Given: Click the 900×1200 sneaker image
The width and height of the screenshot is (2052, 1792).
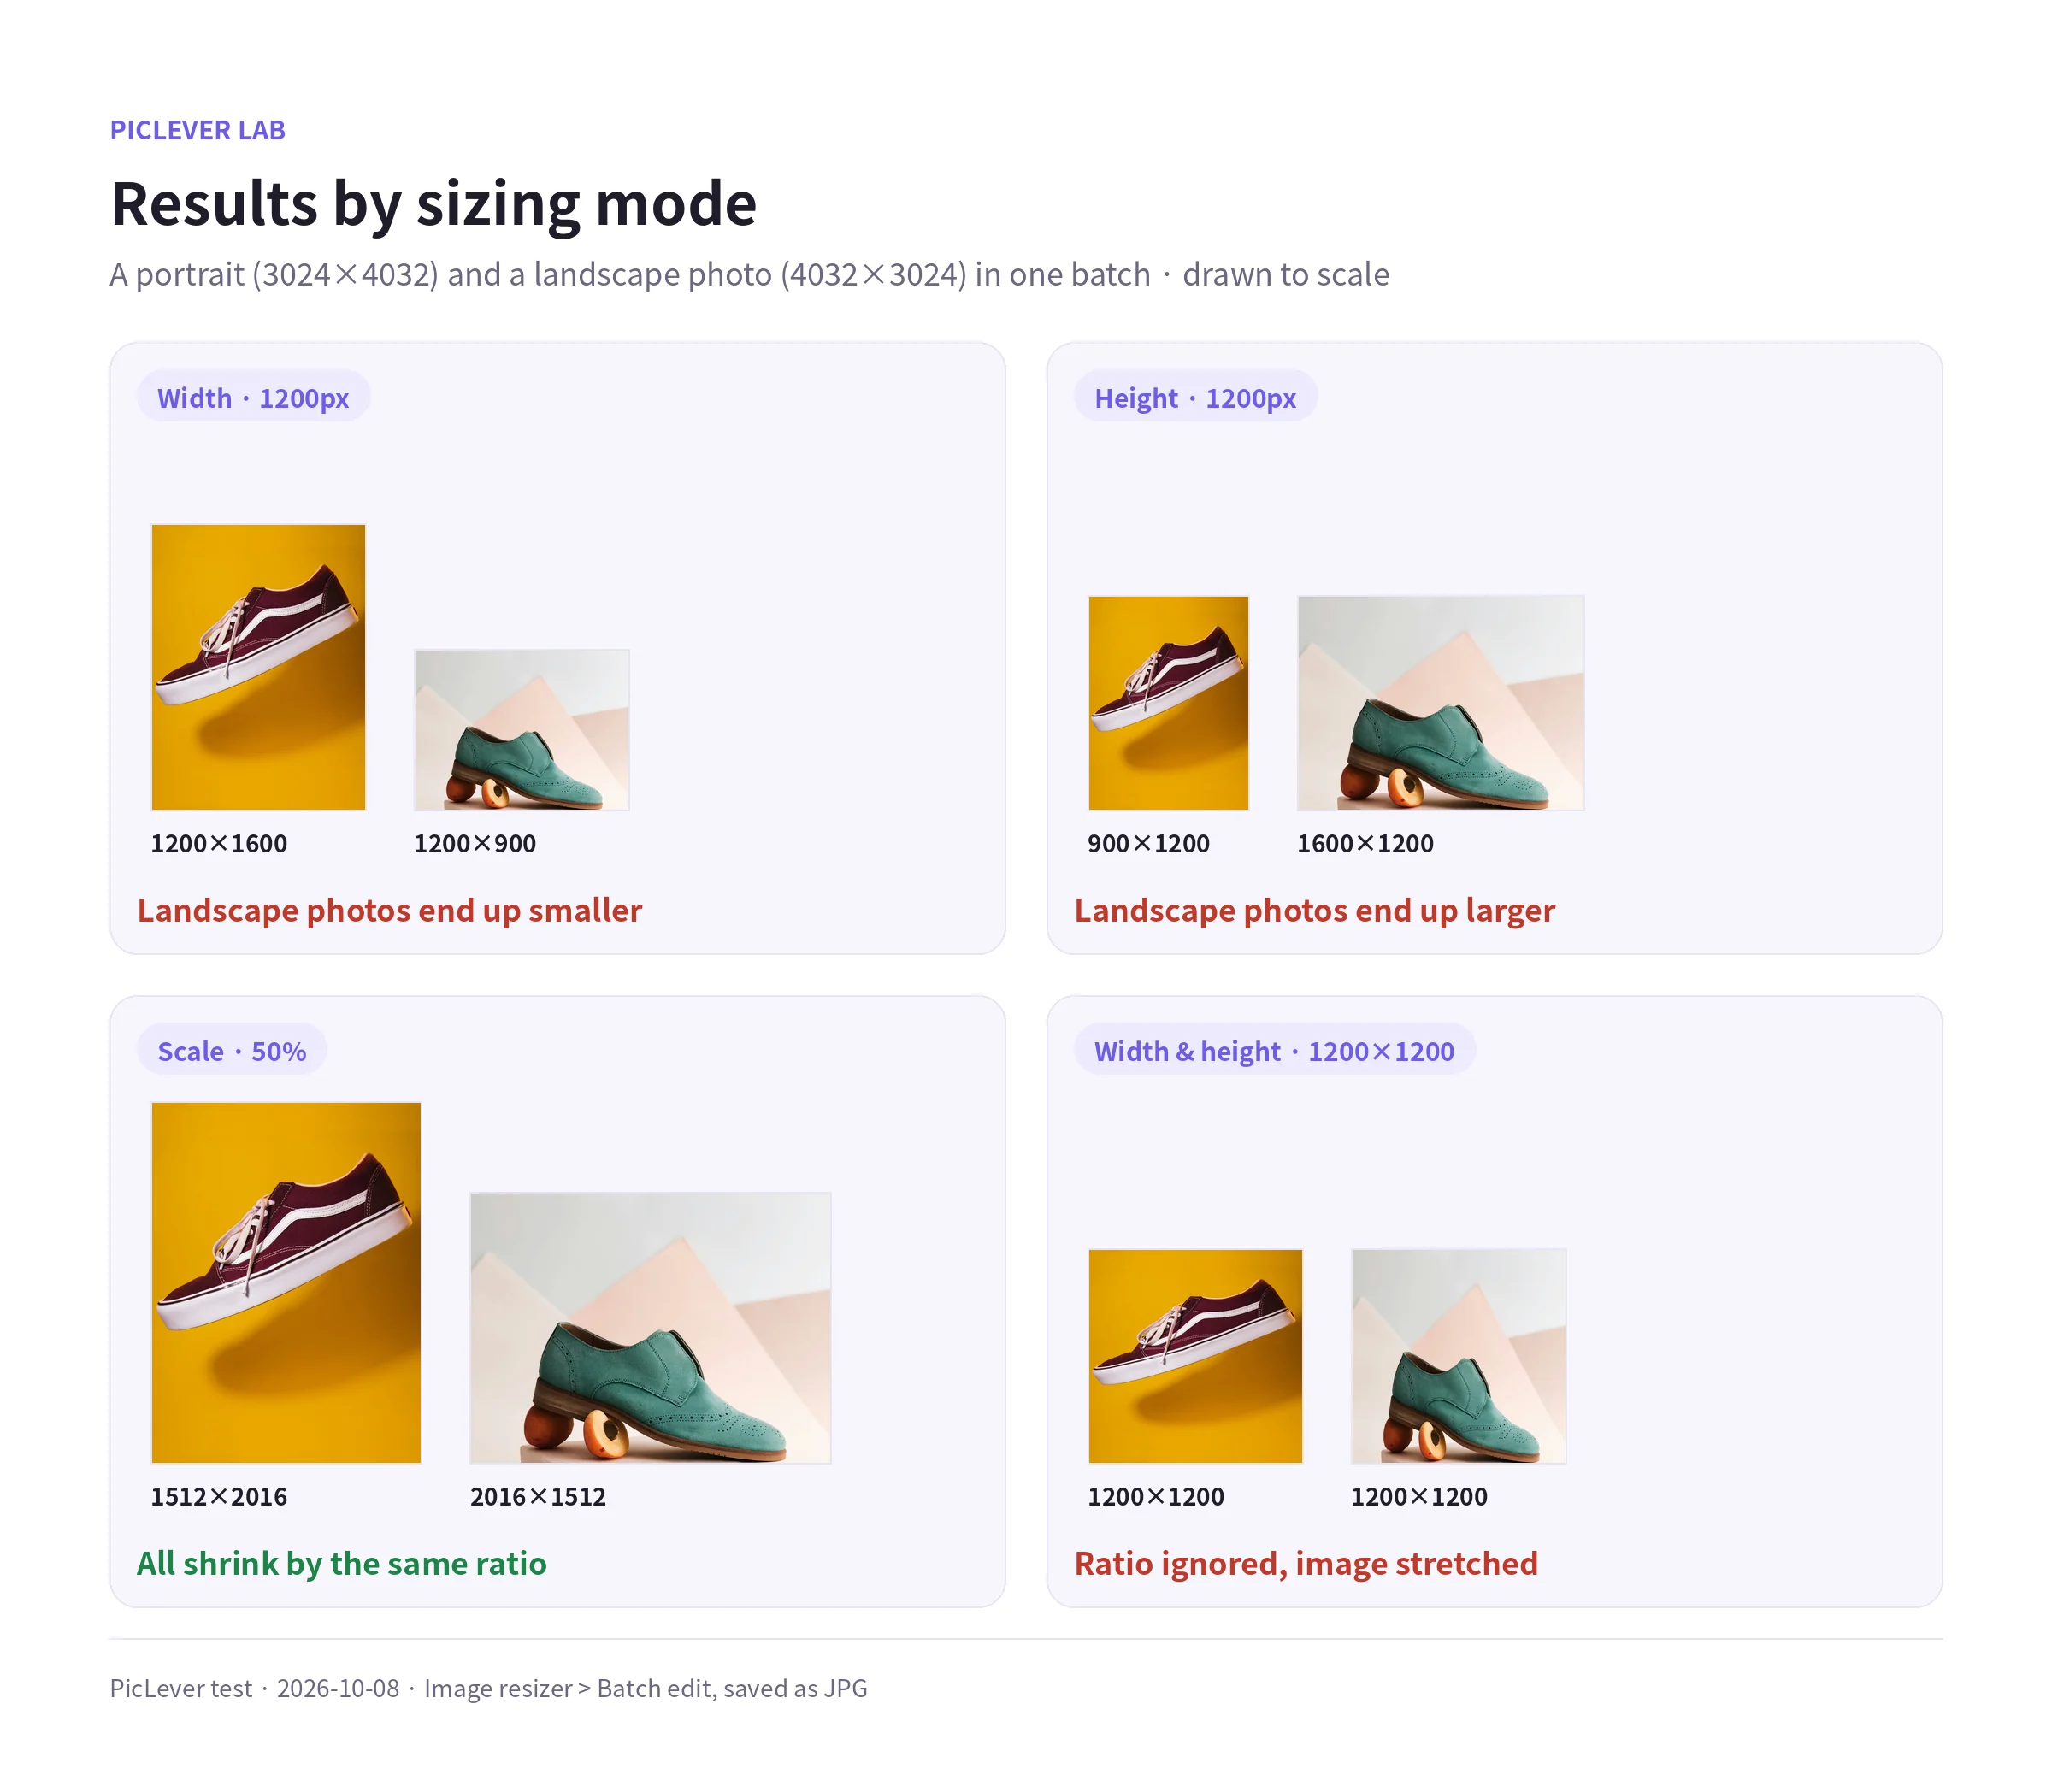Looking at the screenshot, I should tap(1168, 703).
